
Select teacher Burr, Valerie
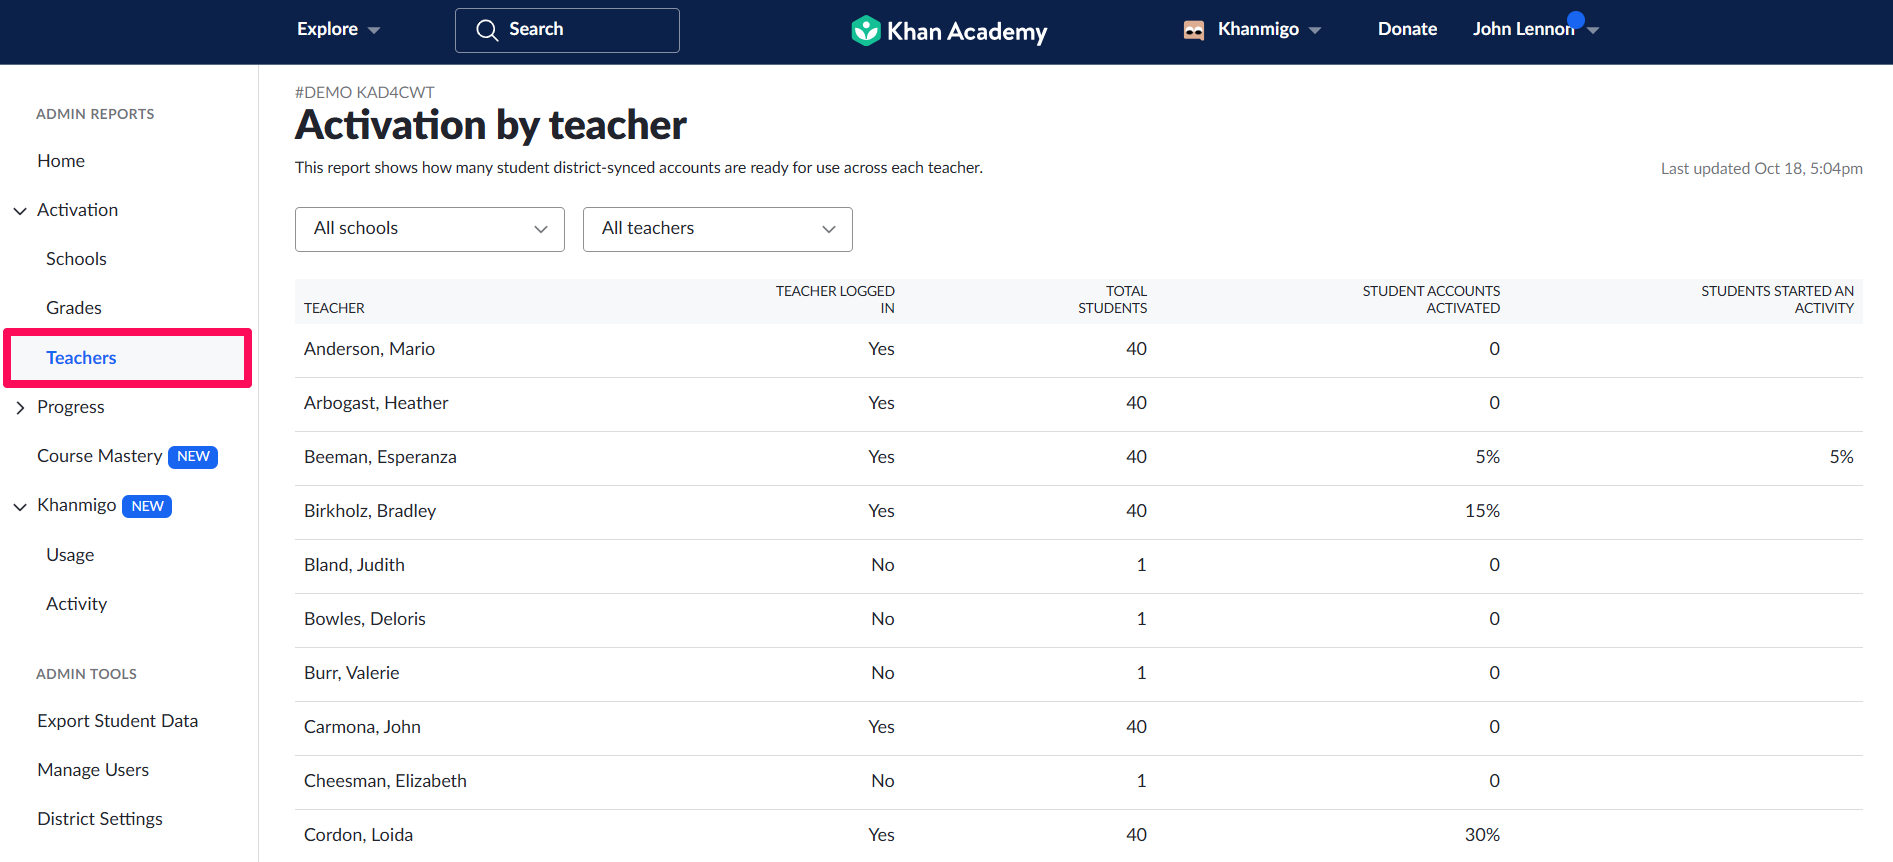pyautogui.click(x=351, y=673)
